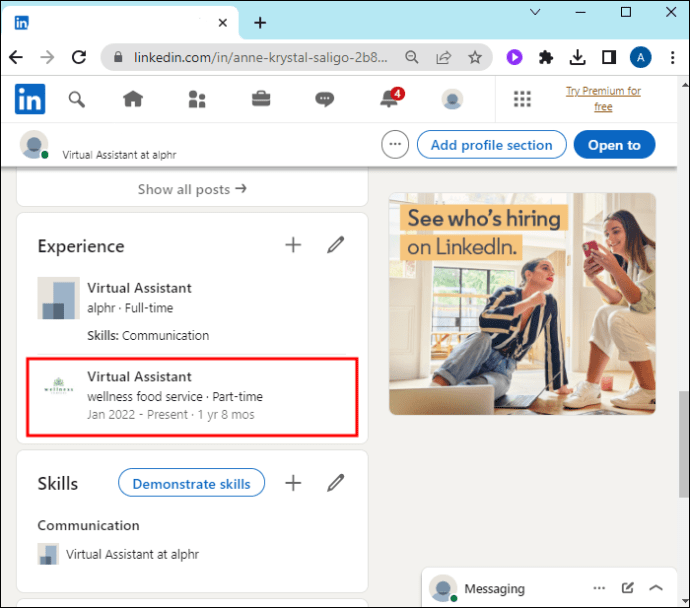Click Show all posts link
690x608 pixels.
coord(192,189)
